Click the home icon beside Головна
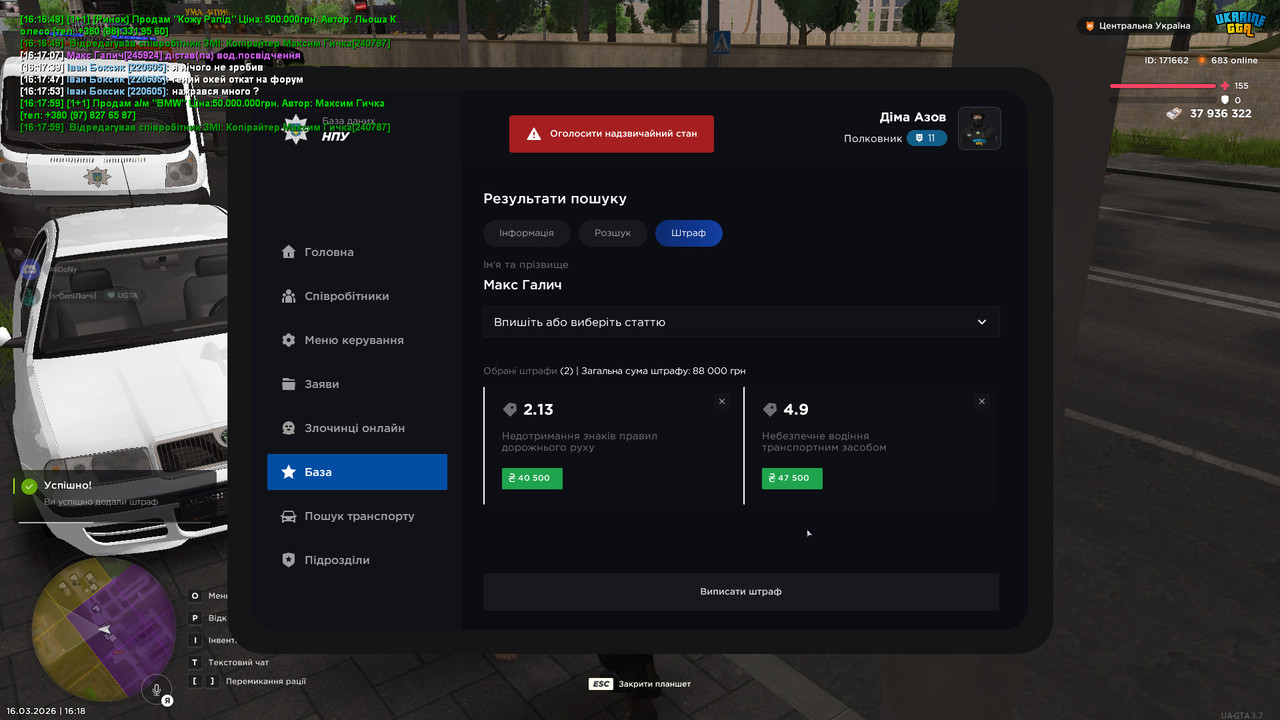This screenshot has height=720, width=1280. click(289, 252)
